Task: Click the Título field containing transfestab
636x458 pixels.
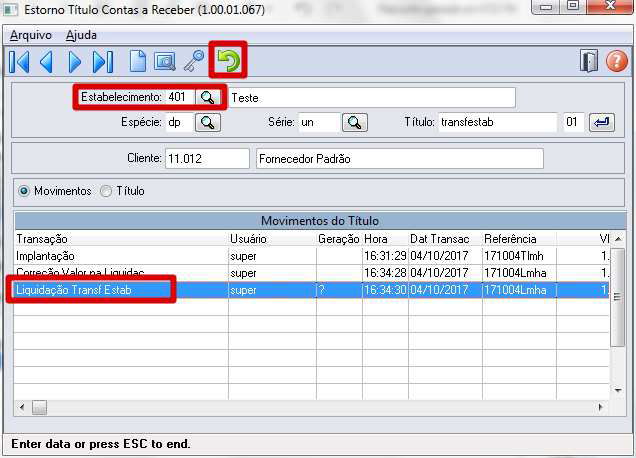Action: (x=498, y=122)
